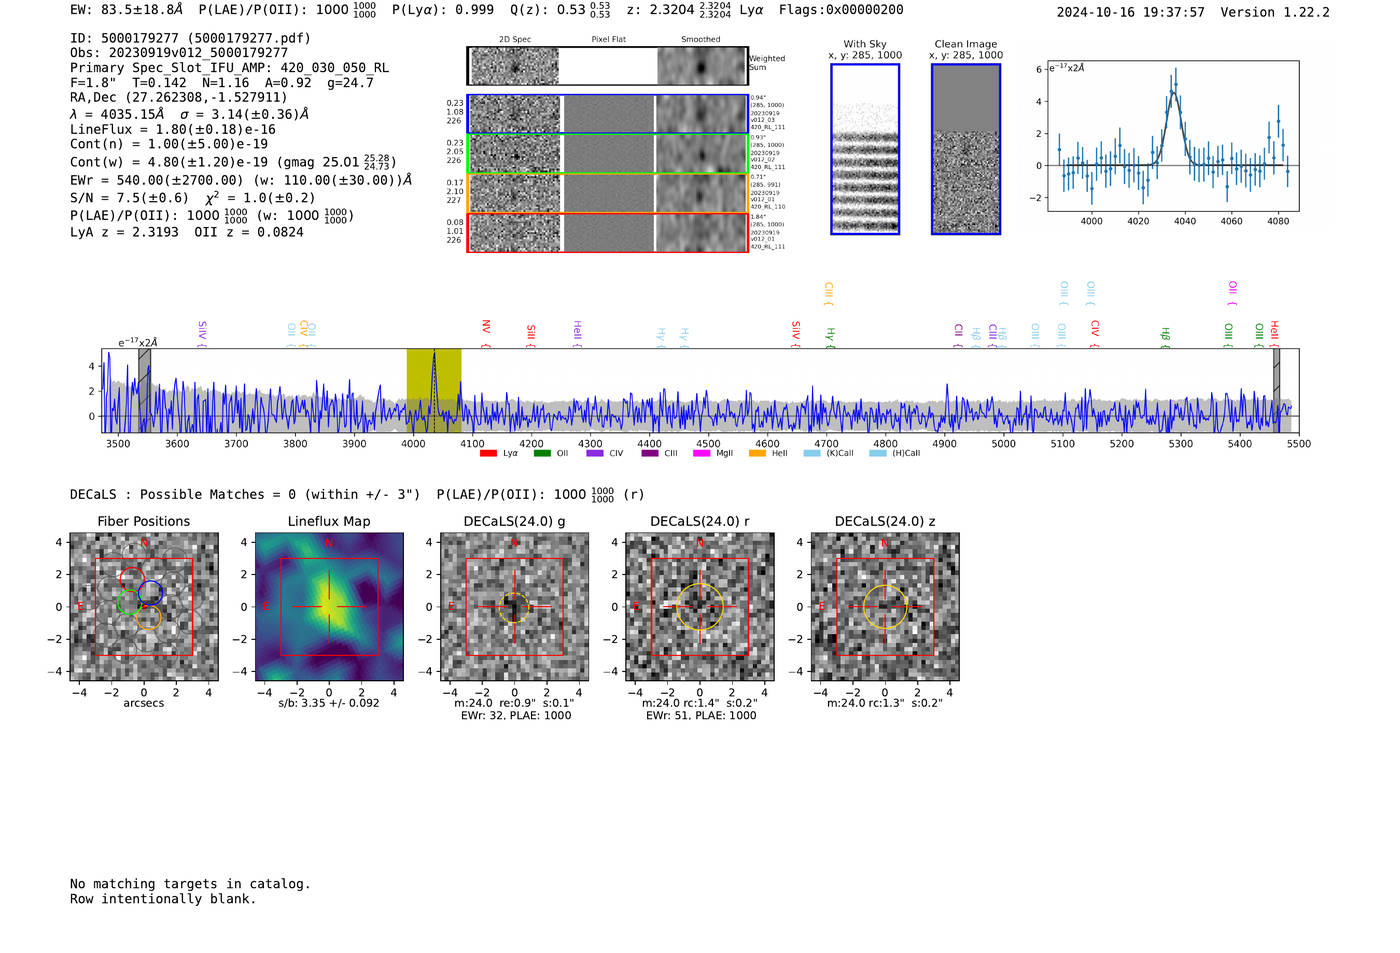1400x953 pixels.
Task: Click the Cont(n) = 1.00(±5.00)e-19 line
Action: [169, 144]
